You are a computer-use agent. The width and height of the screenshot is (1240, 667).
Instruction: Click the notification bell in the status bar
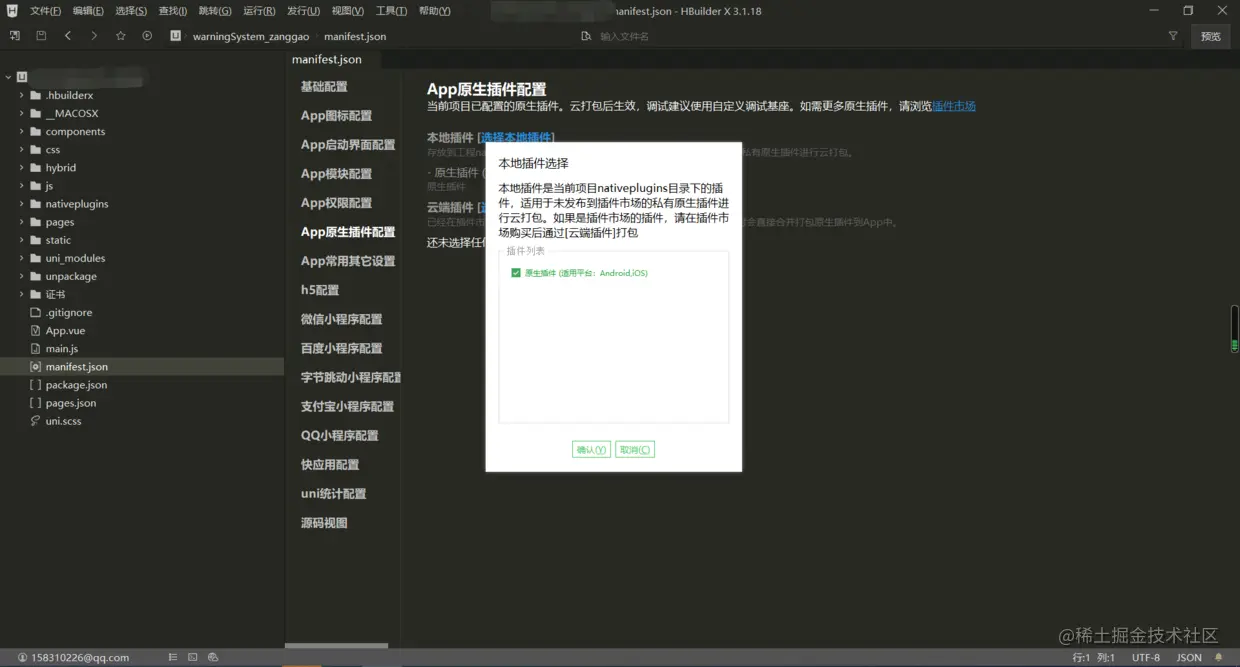[x=1218, y=657]
